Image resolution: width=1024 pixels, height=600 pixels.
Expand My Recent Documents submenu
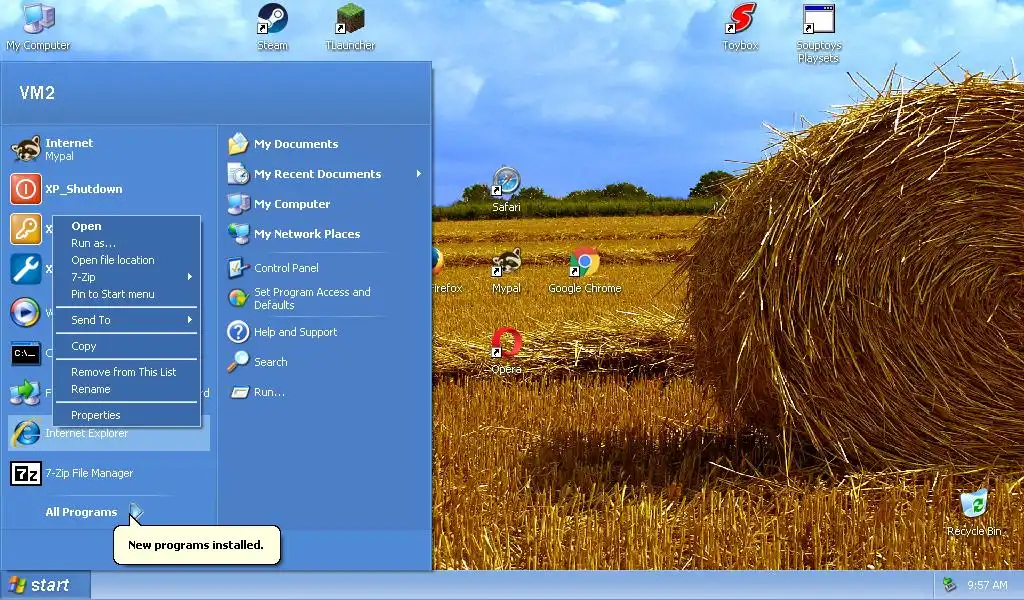pyautogui.click(x=325, y=174)
